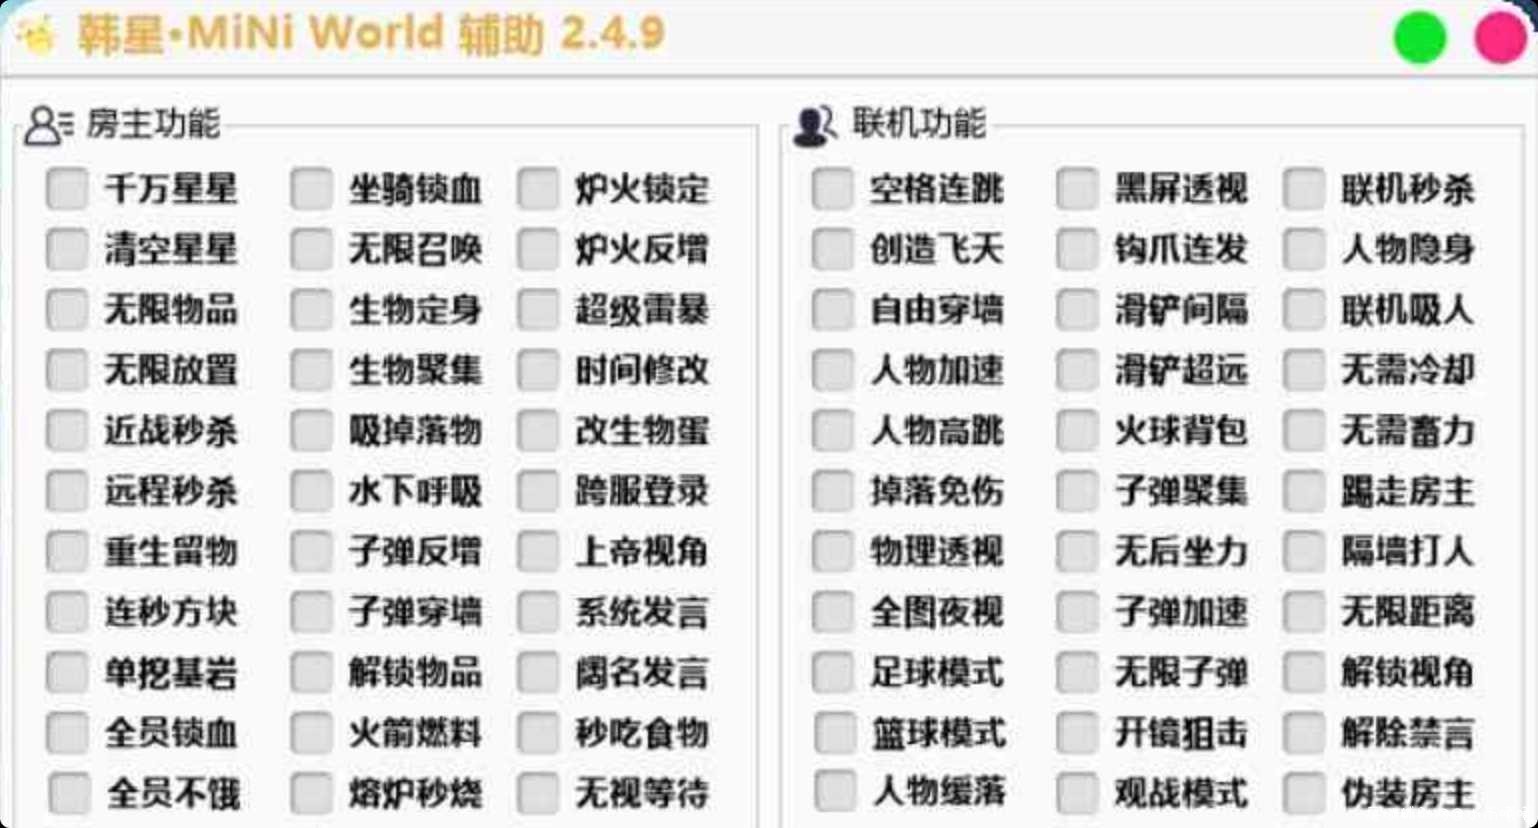The image size is (1538, 828).
Task: Enable 吸掉落物 checkbox
Action: [312, 431]
